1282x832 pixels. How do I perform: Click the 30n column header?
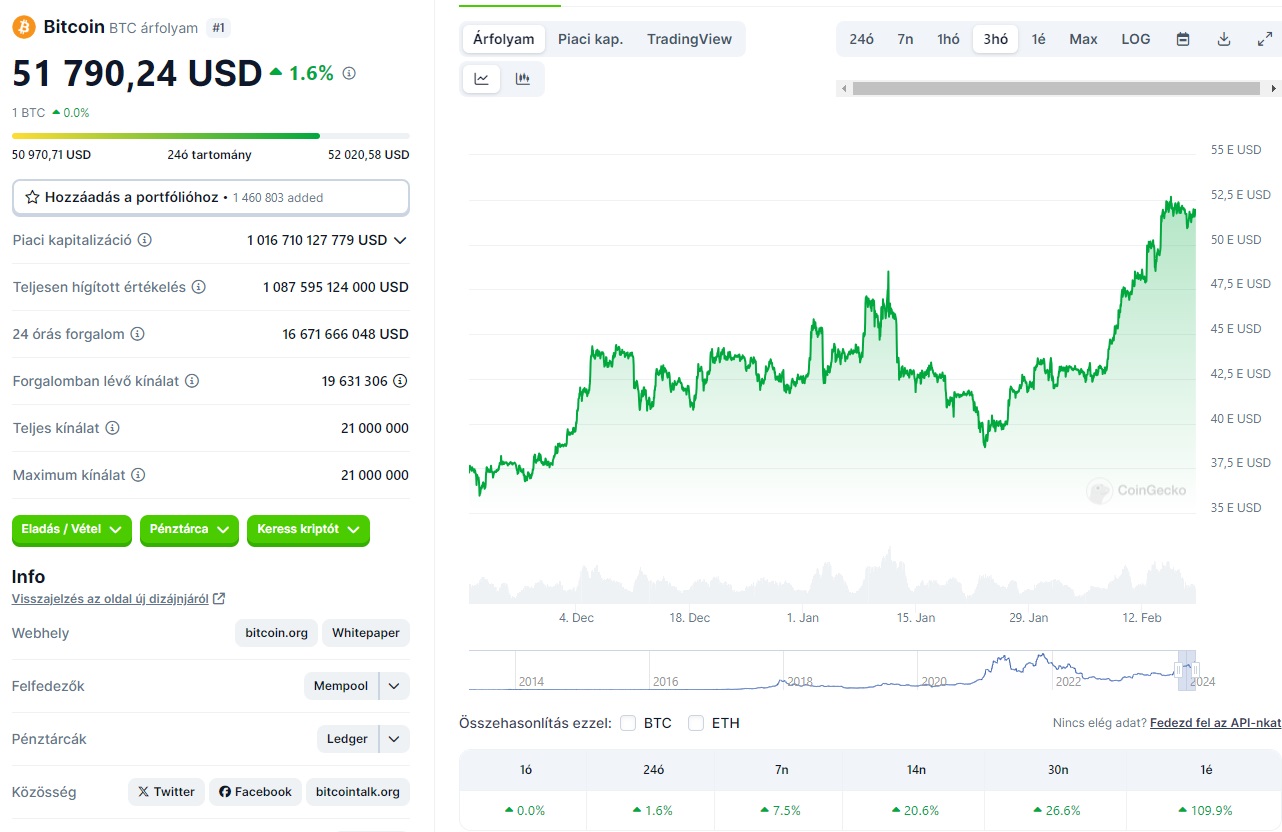[1058, 770]
